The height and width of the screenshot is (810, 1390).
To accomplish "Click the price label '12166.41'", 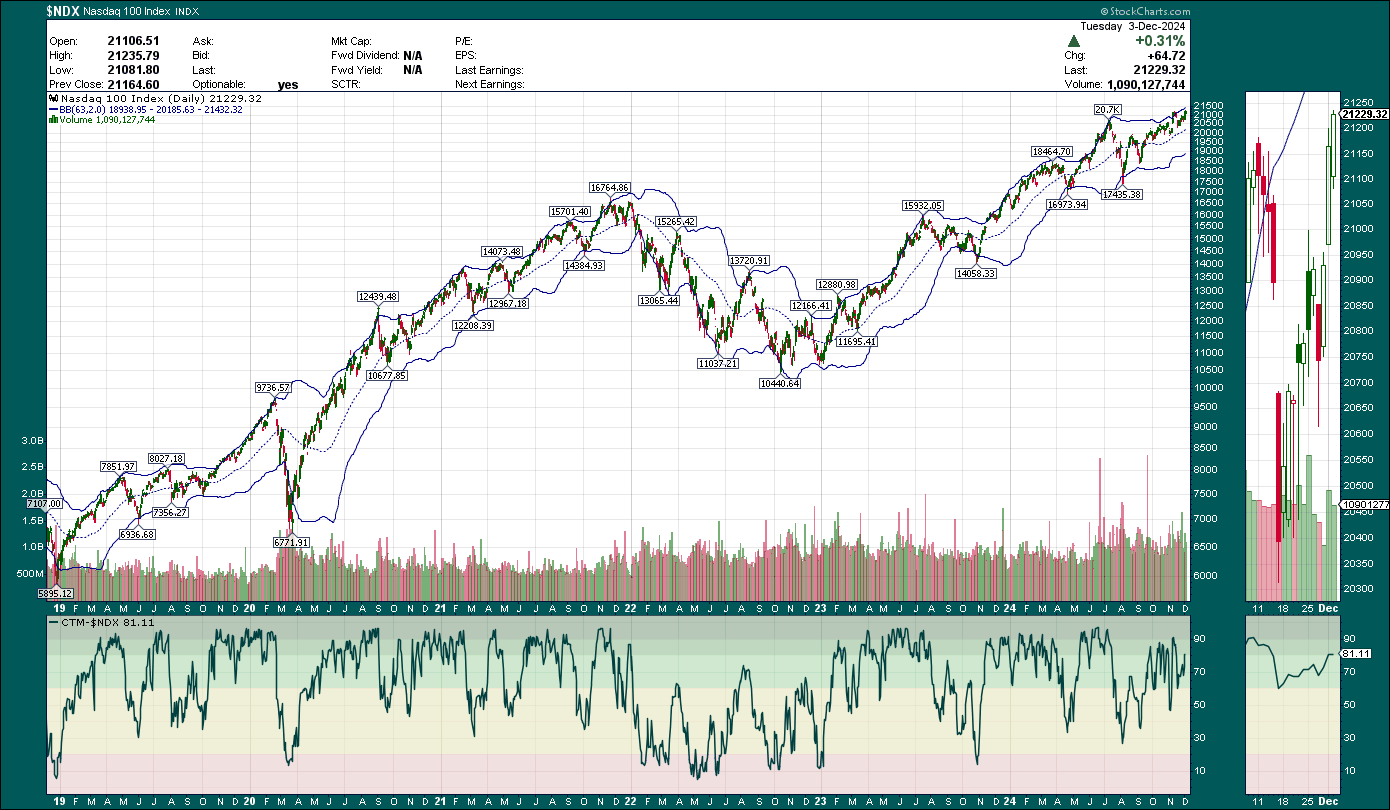I will [811, 305].
